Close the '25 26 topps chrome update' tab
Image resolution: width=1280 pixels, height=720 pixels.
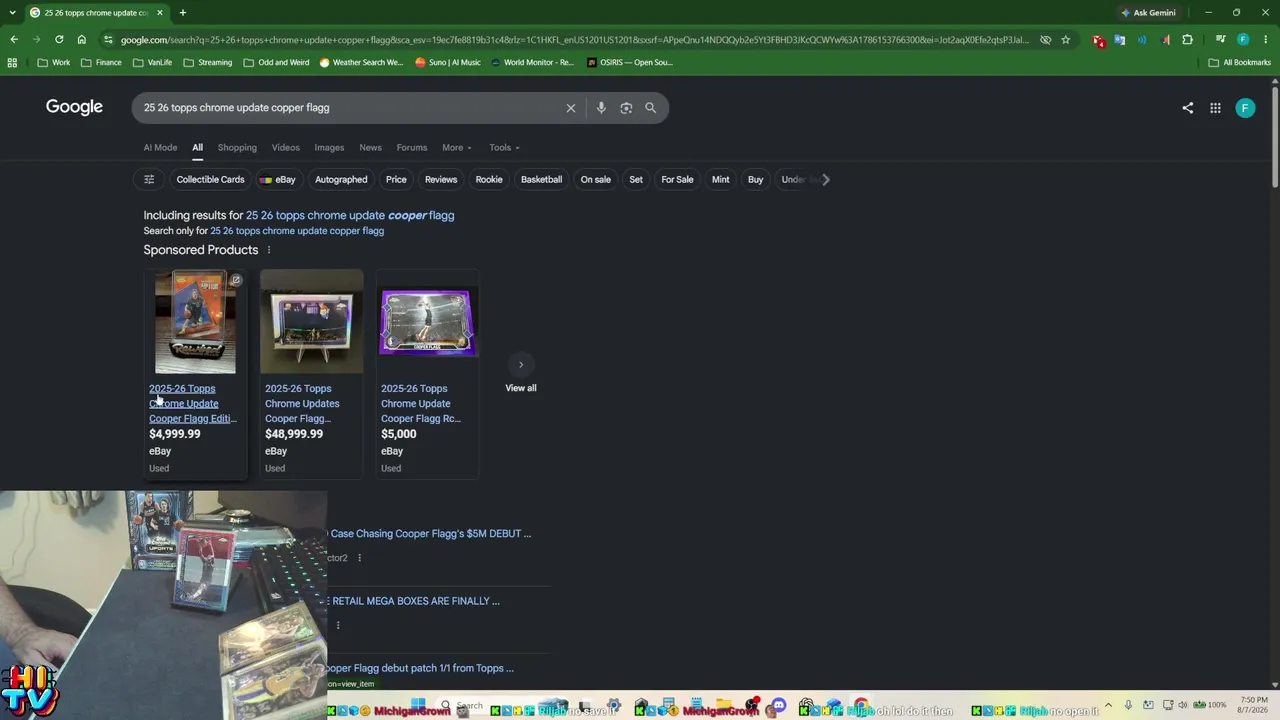pos(160,13)
